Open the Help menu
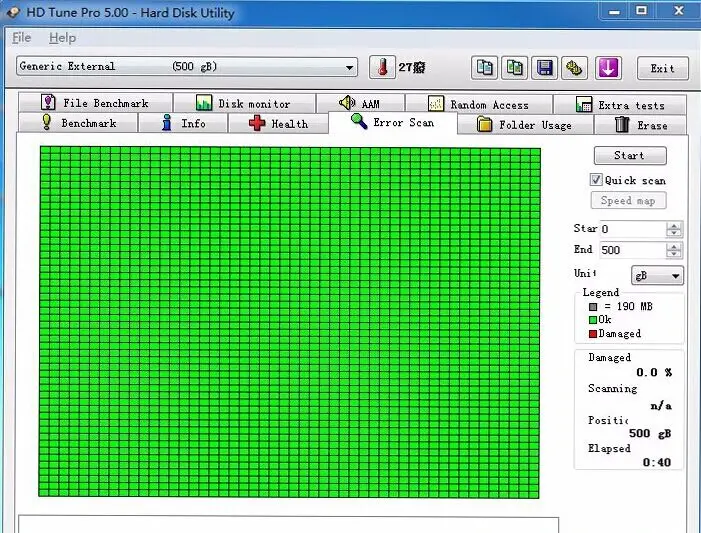701x533 pixels. pos(62,38)
